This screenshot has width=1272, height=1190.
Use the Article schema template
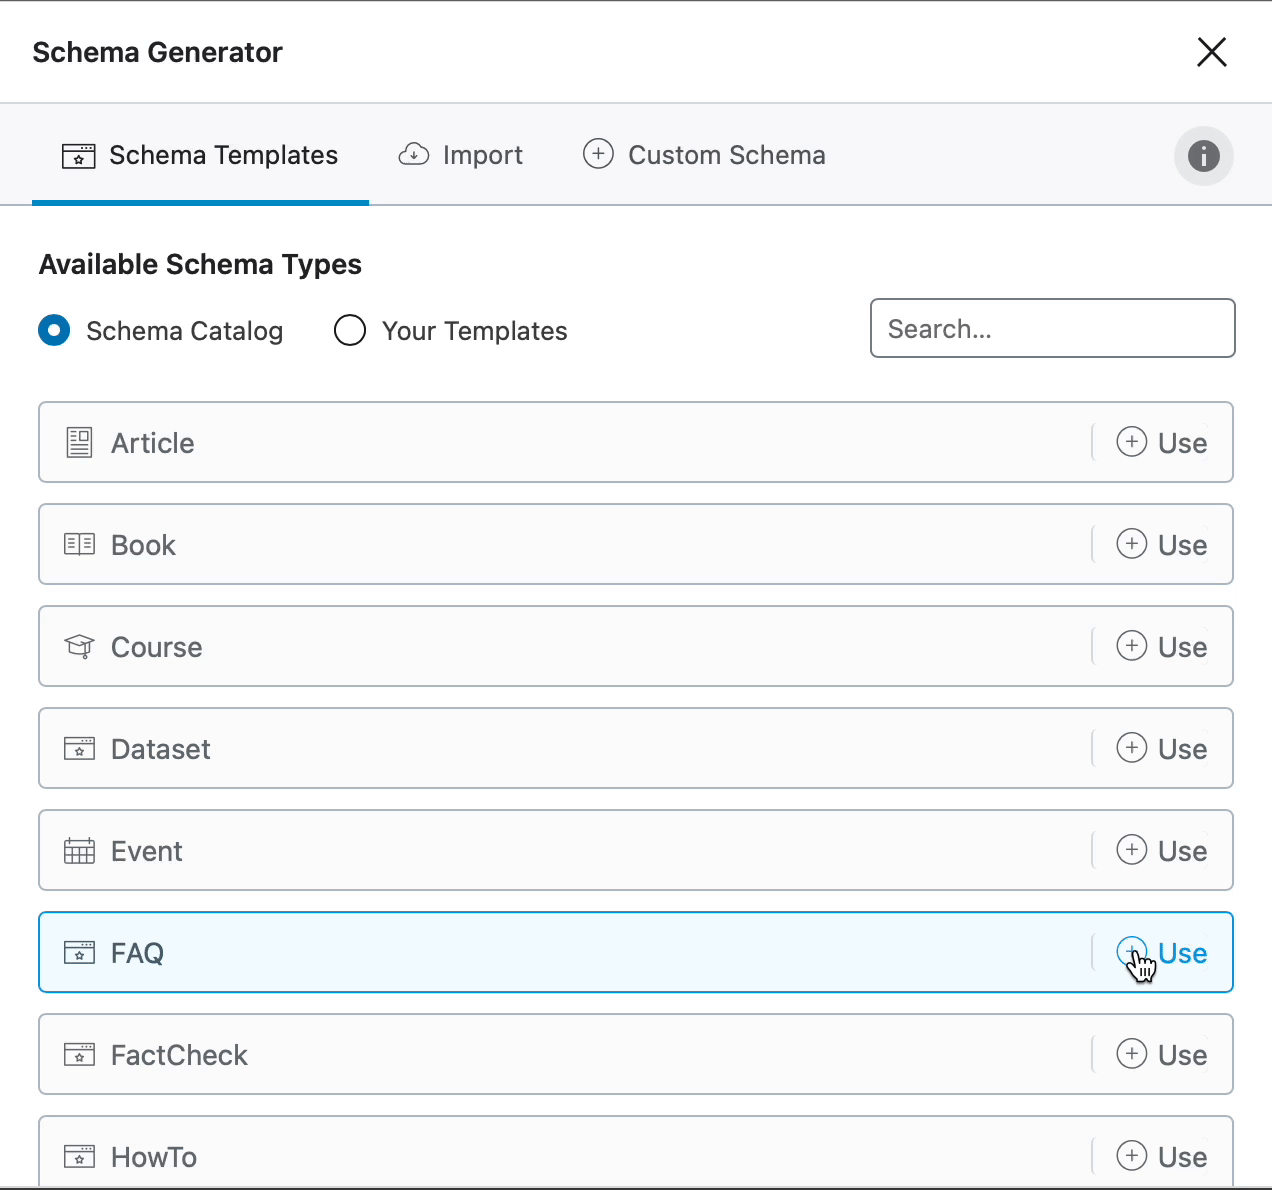(x=1161, y=443)
